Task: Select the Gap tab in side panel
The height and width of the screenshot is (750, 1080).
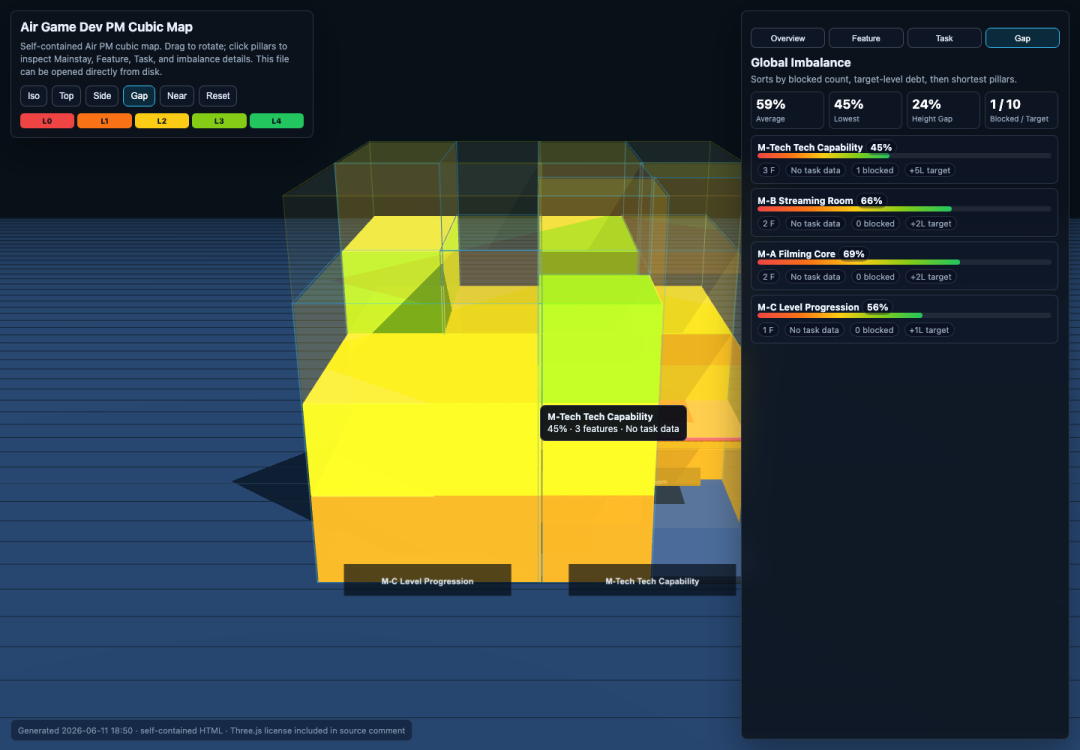Action: coord(1022,38)
